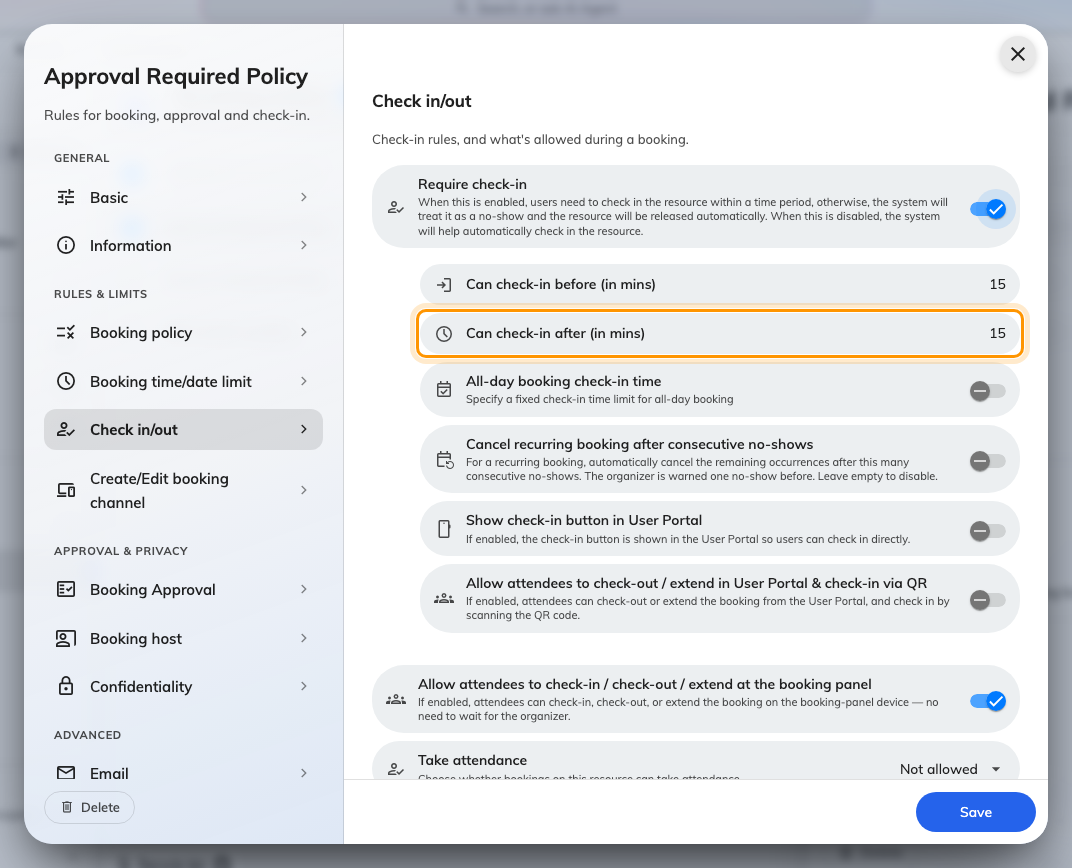Open the Booking Approval section

(x=183, y=589)
